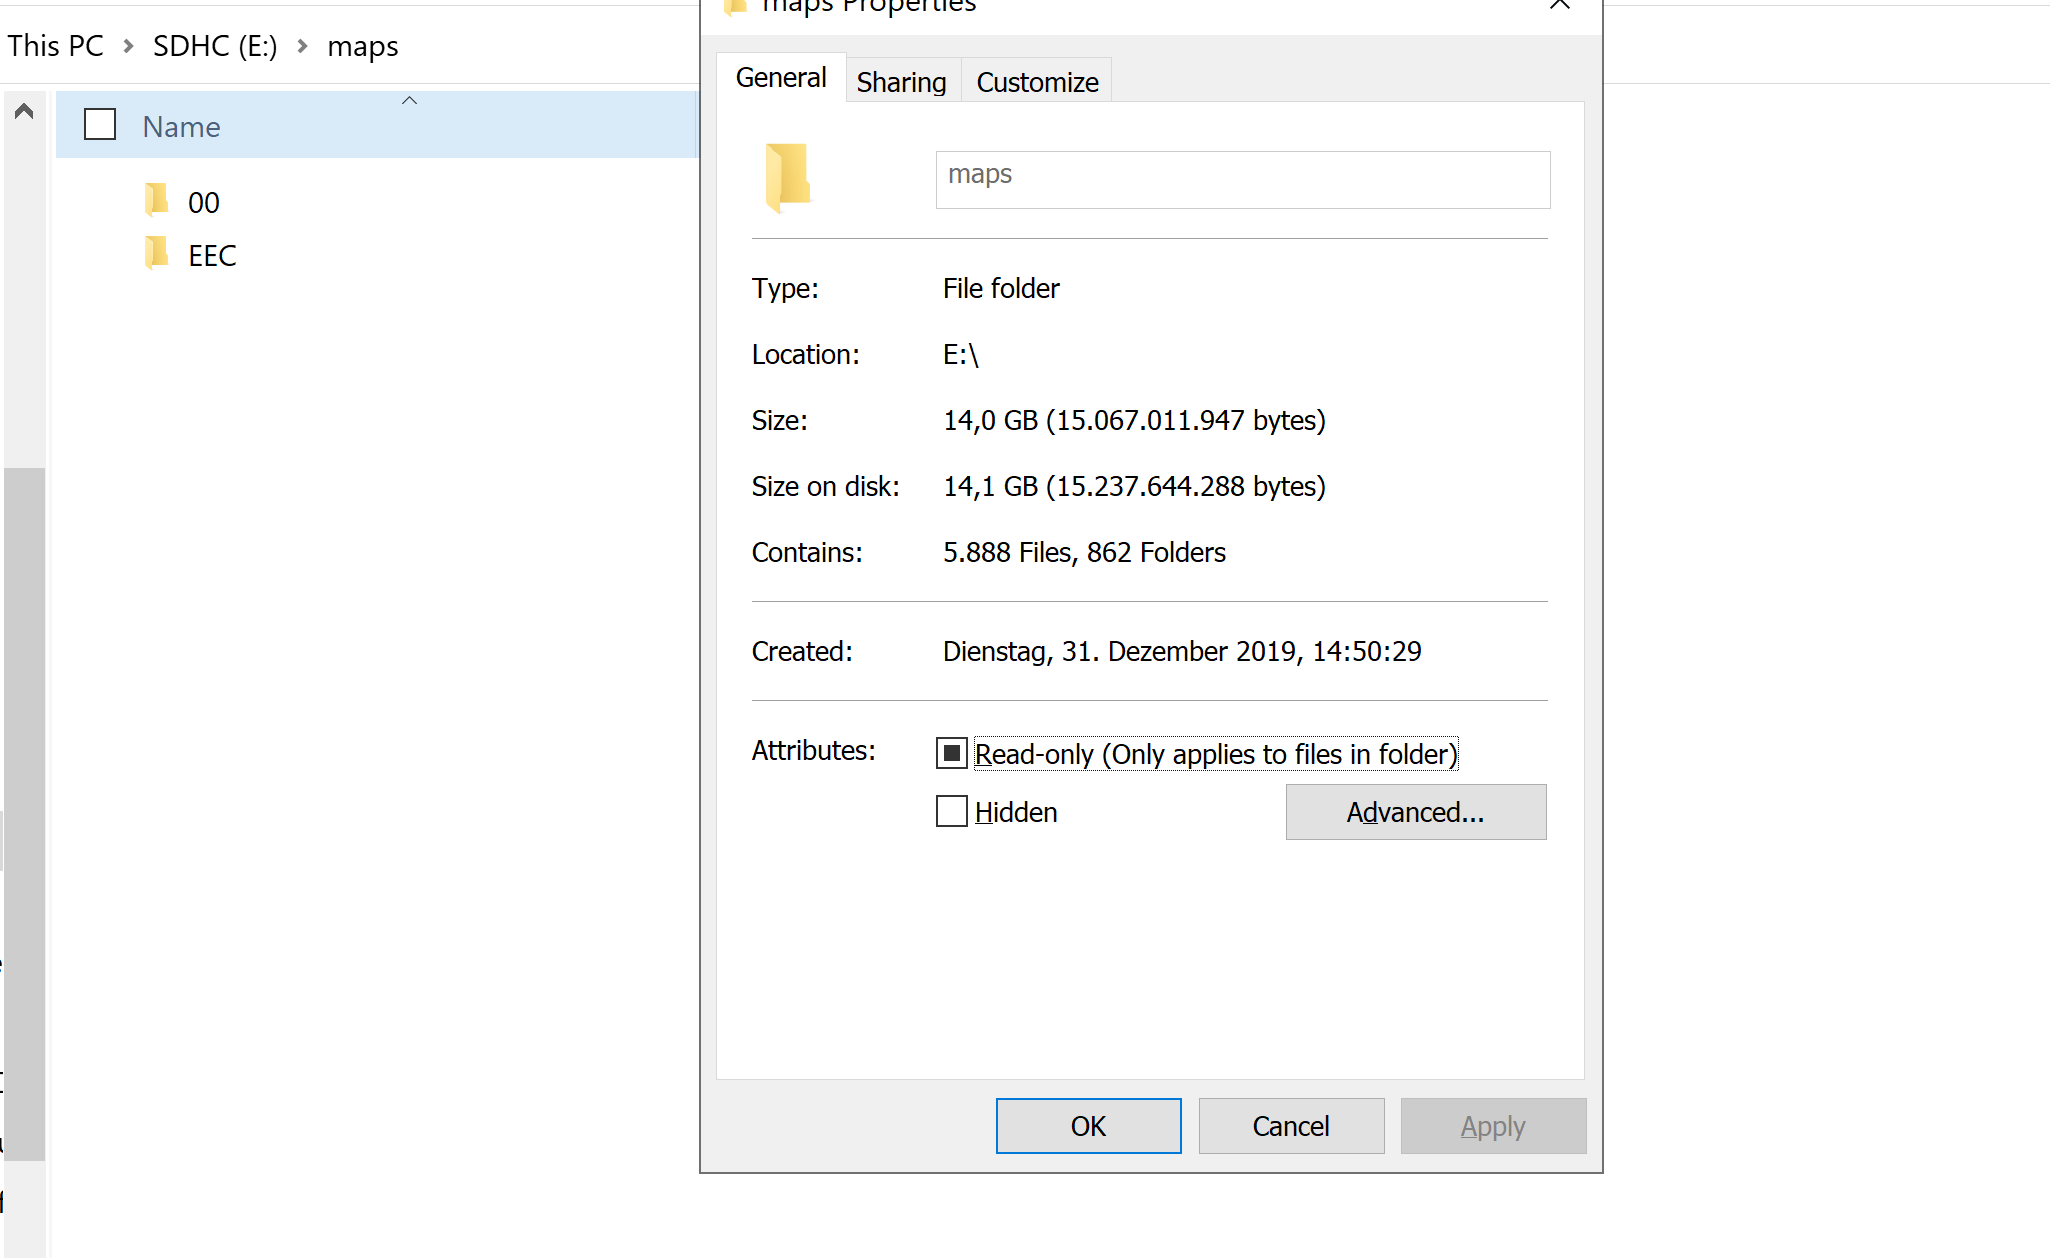Image resolution: width=2050 pixels, height=1258 pixels.
Task: Click the folder name field containing maps
Action: (x=1242, y=179)
